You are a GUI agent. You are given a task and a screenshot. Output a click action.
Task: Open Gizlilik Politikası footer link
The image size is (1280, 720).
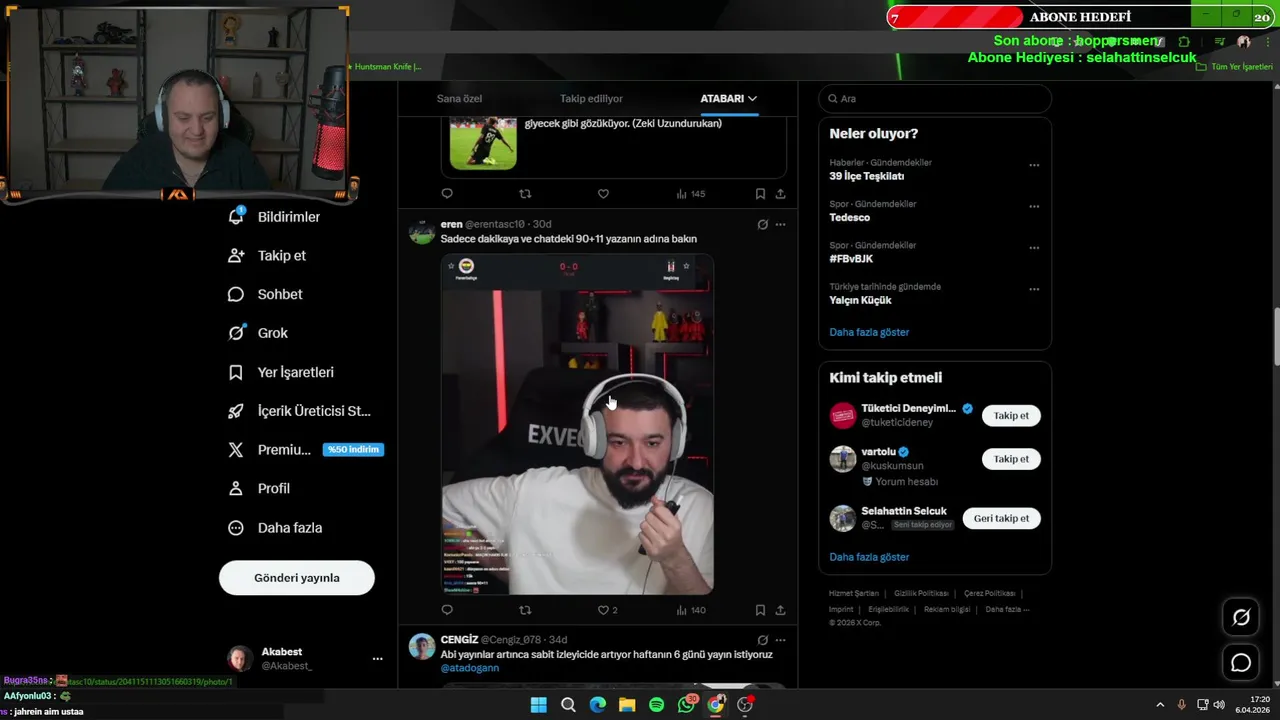click(921, 593)
